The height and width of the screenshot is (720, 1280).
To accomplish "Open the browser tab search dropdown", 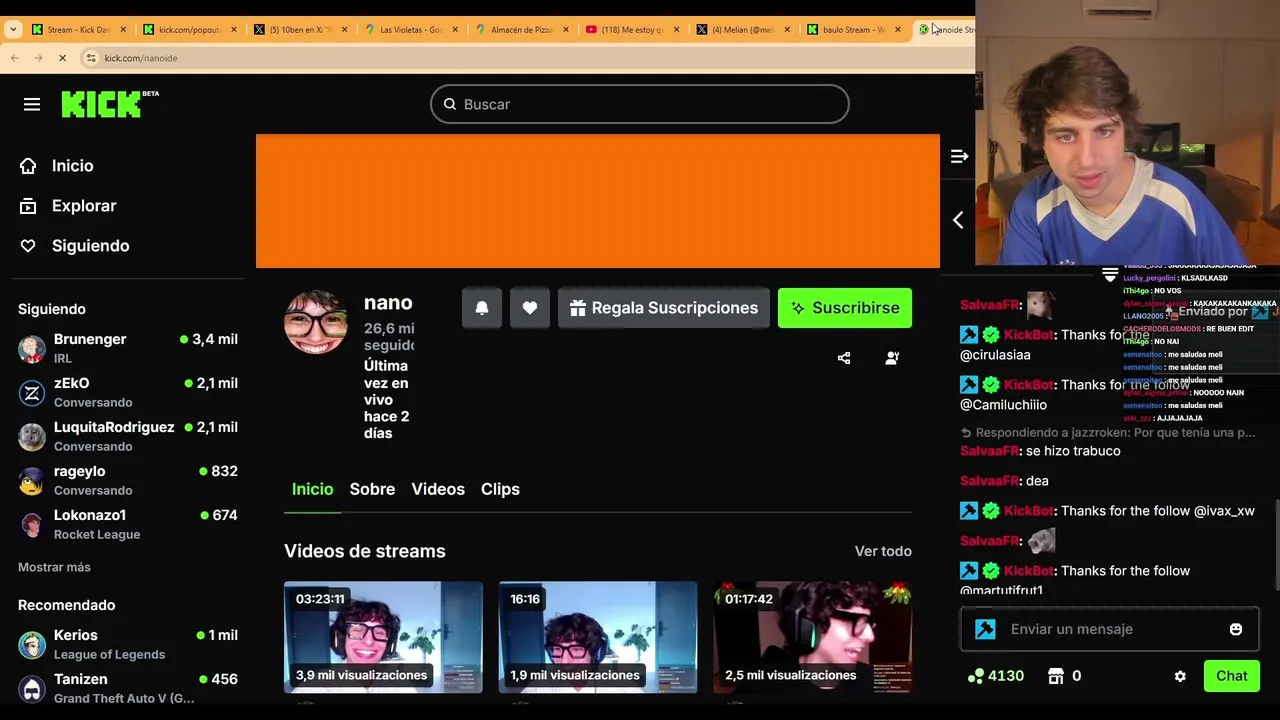I will click(13, 30).
